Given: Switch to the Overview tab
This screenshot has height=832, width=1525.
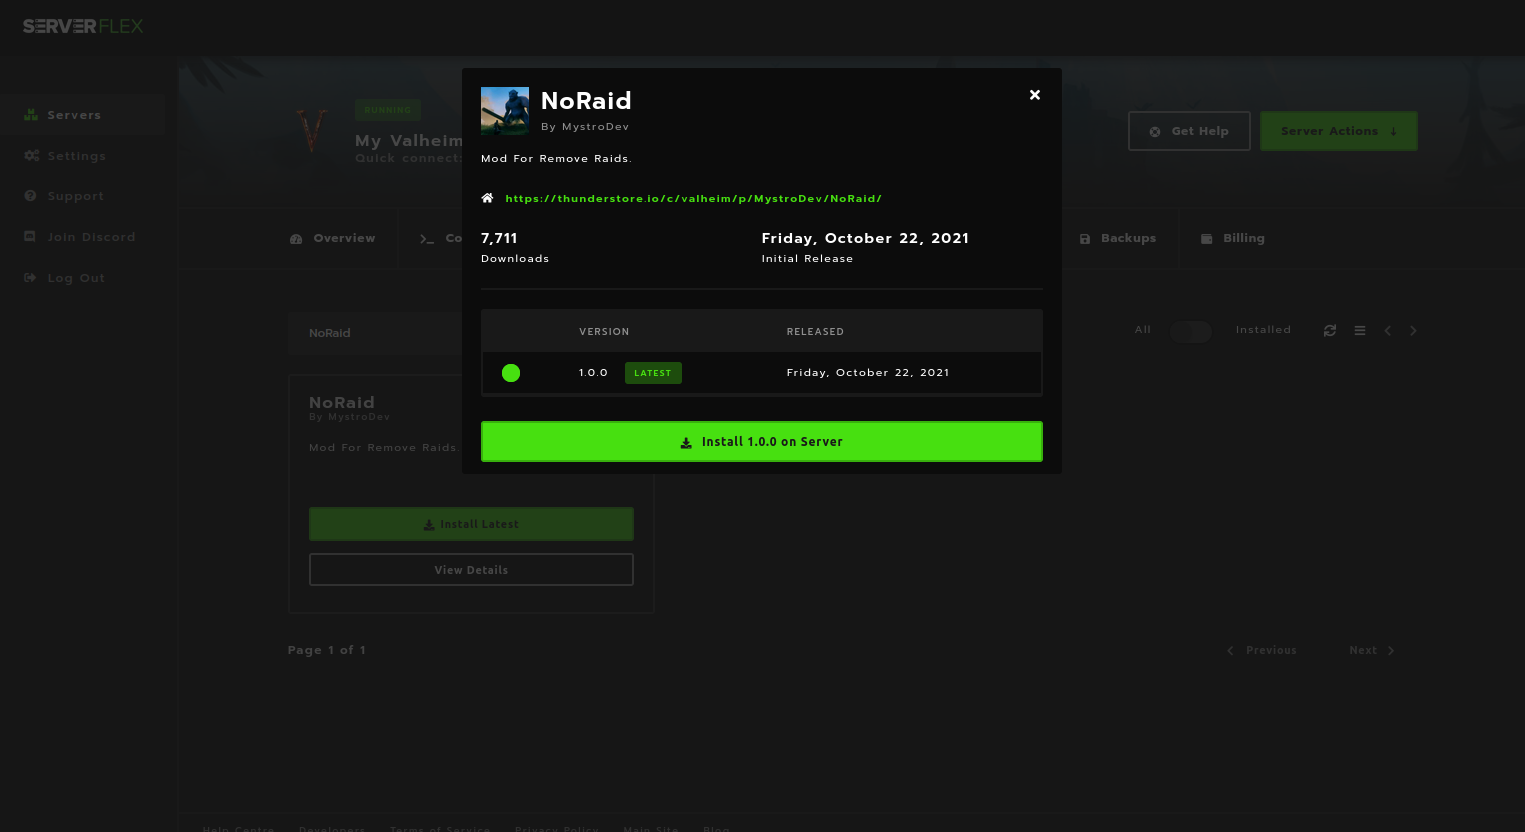Looking at the screenshot, I should pos(333,238).
